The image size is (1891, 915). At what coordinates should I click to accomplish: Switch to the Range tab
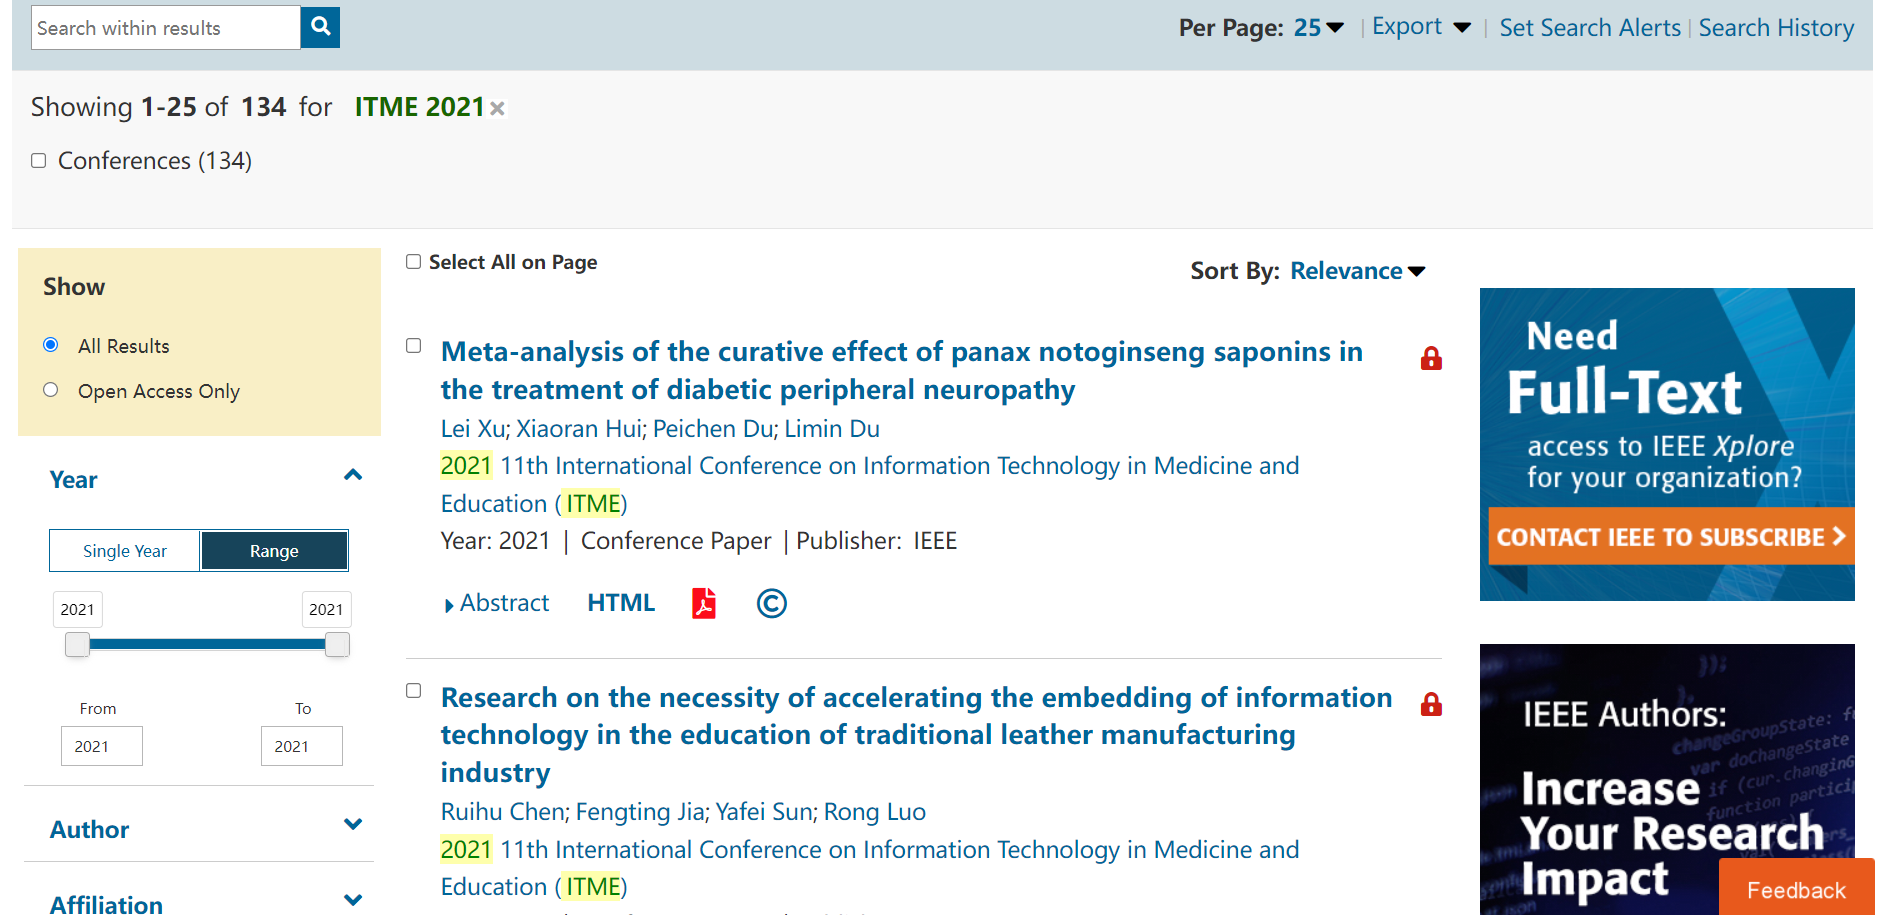point(274,551)
